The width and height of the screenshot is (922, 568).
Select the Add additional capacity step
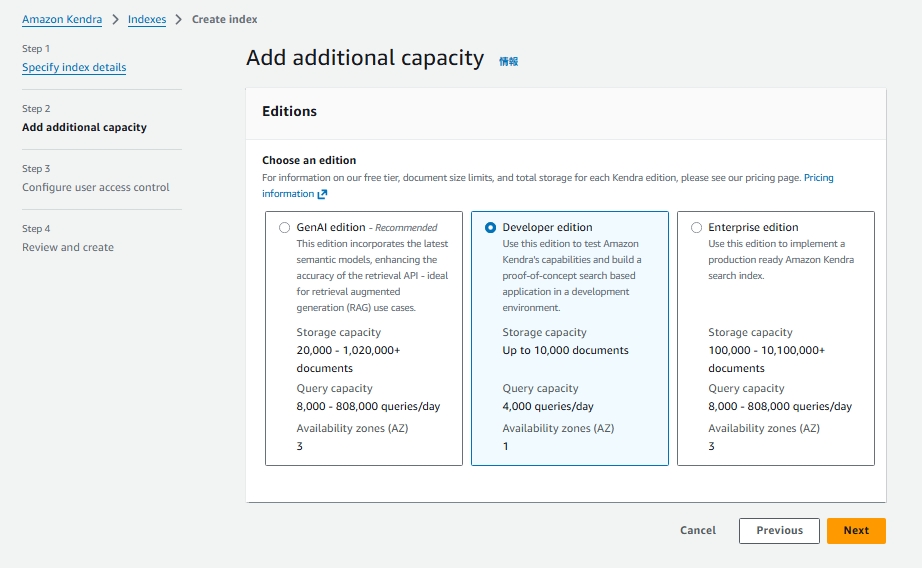click(84, 127)
